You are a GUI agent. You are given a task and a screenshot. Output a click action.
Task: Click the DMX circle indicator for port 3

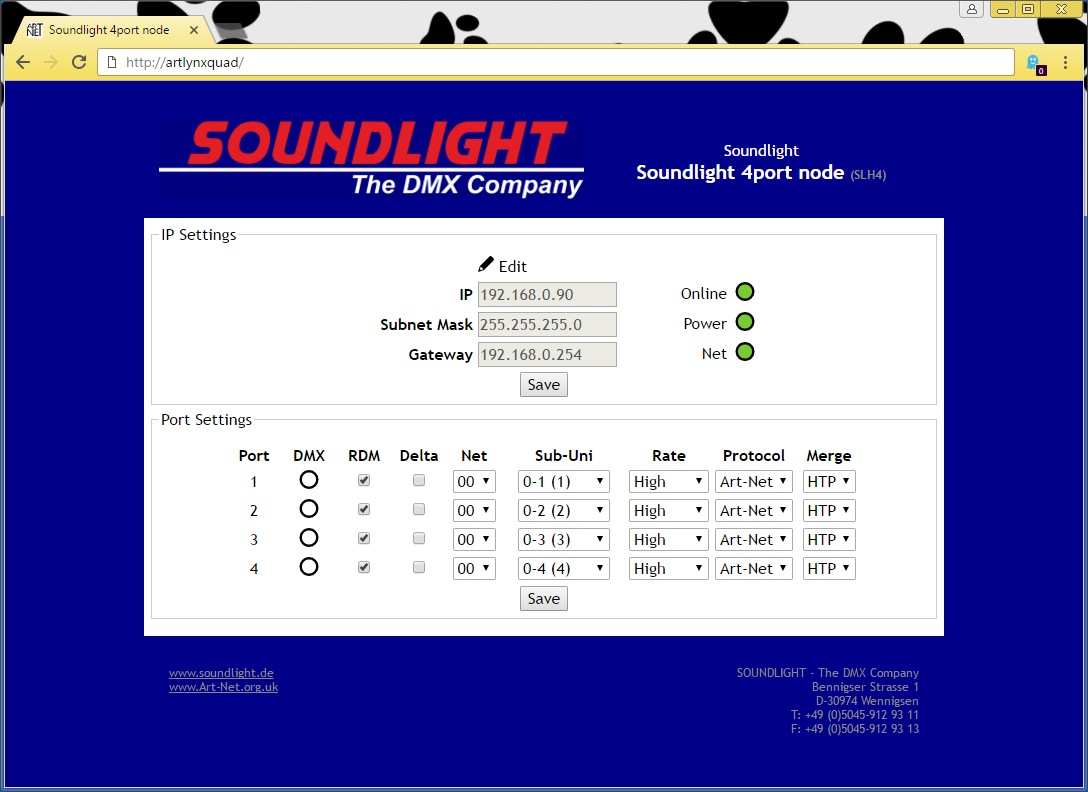[309, 538]
